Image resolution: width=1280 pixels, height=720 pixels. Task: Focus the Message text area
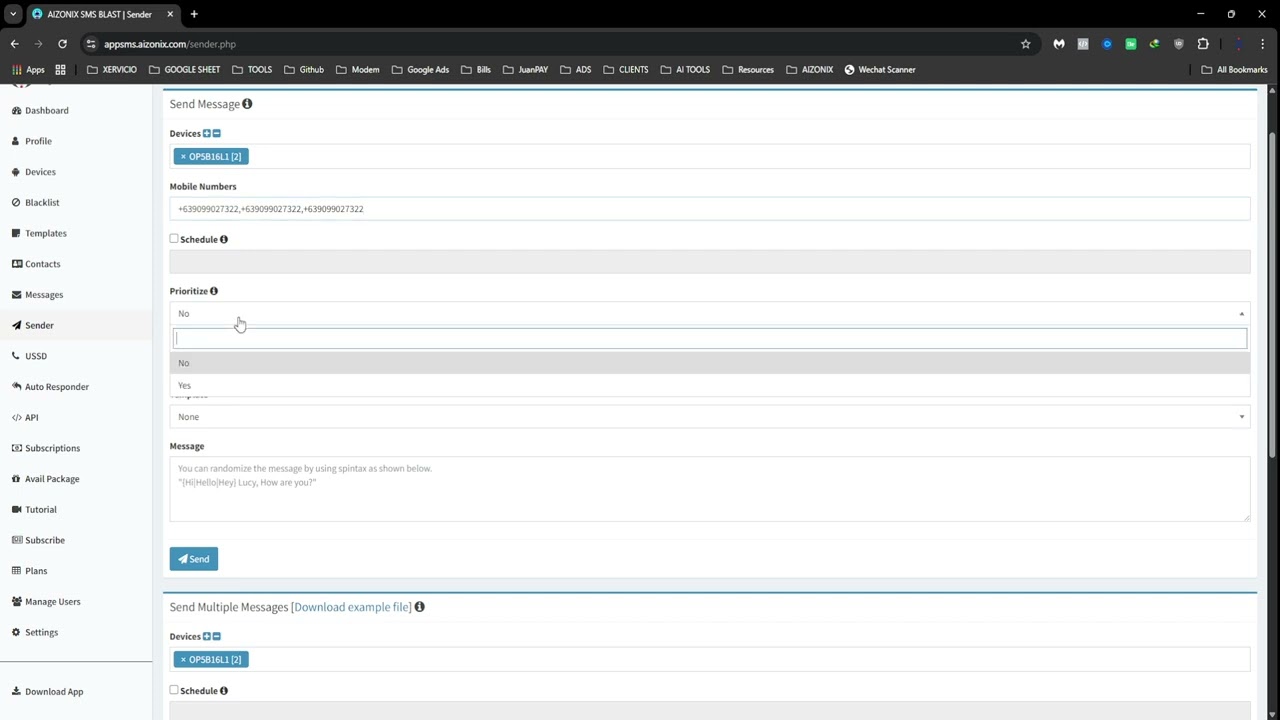[x=710, y=489]
